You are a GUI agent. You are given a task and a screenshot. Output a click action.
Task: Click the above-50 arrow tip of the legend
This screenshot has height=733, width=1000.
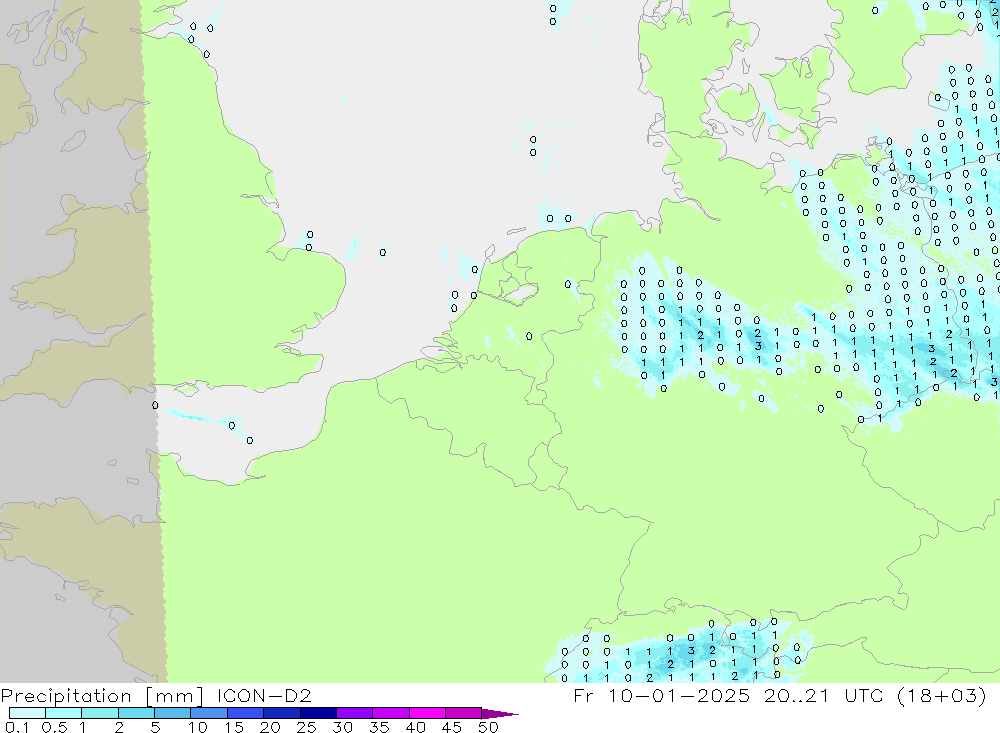(x=499, y=713)
